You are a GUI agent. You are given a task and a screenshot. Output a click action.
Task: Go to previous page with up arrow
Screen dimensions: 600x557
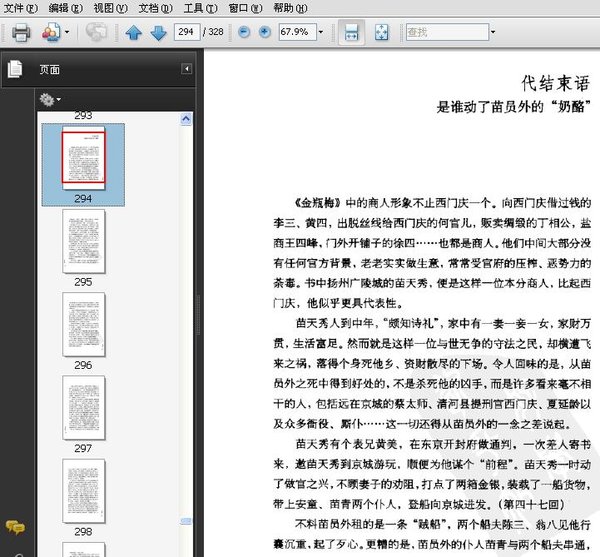[x=134, y=33]
